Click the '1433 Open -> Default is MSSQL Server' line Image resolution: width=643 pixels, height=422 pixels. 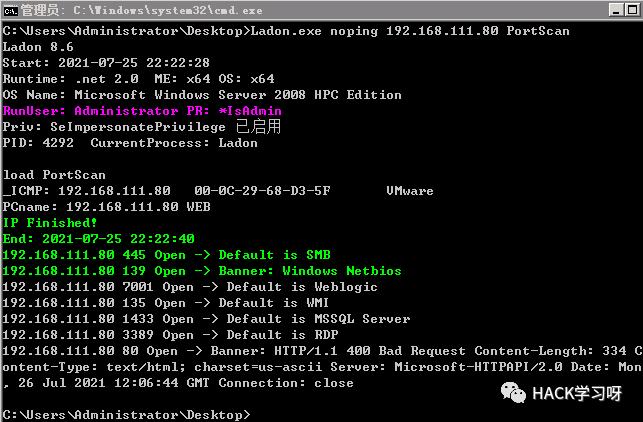click(206, 319)
